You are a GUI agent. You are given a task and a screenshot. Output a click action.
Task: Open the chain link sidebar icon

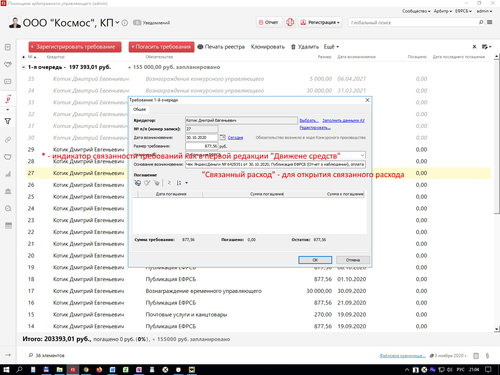pyautogui.click(x=8, y=140)
